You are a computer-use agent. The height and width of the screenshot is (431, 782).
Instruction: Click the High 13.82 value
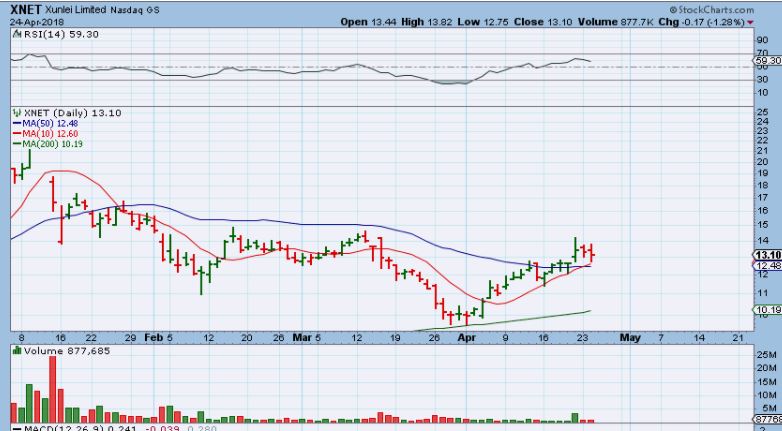(425, 22)
